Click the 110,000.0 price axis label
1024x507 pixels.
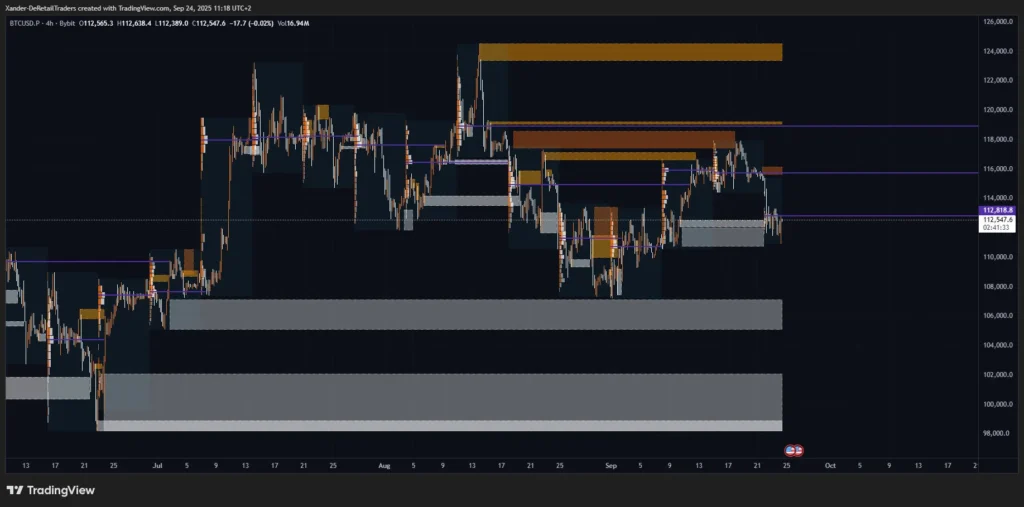click(997, 257)
